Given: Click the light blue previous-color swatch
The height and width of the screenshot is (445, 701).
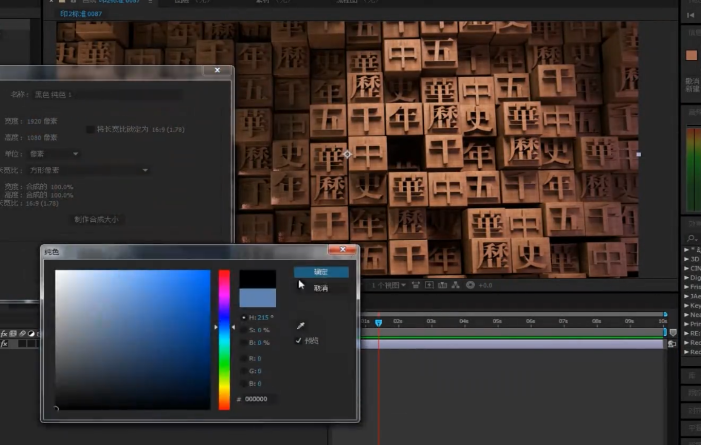Looking at the screenshot, I should point(258,298).
